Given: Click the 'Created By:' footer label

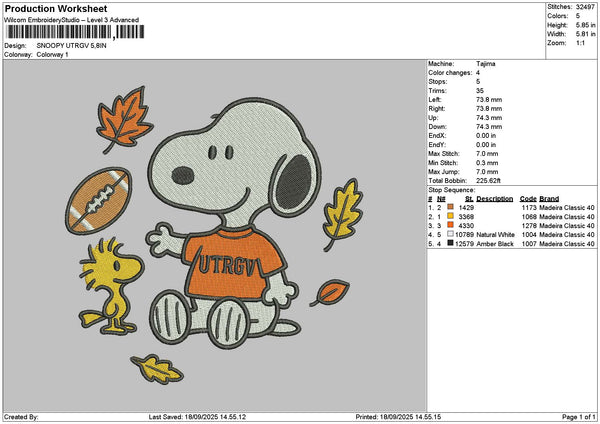Looking at the screenshot, I should tap(21, 417).
